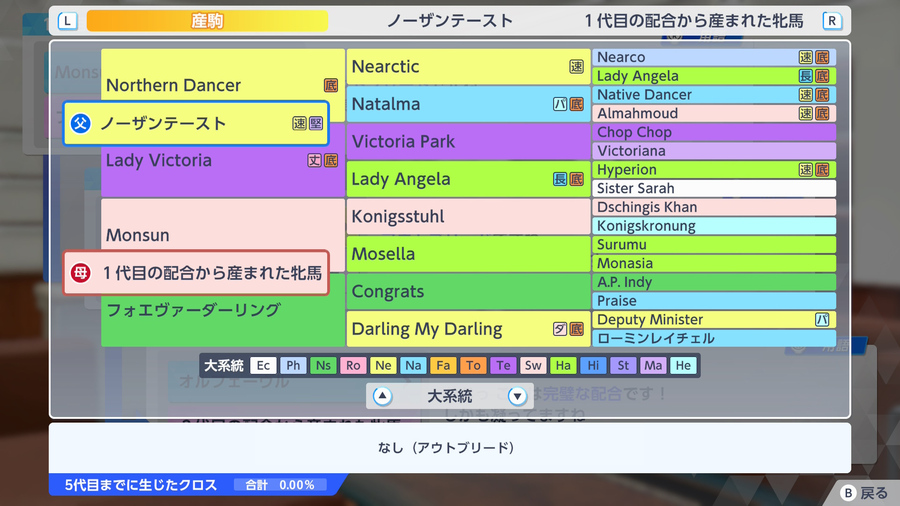
Task: Click the Konigsstuhl pedigree cell
Action: click(468, 216)
